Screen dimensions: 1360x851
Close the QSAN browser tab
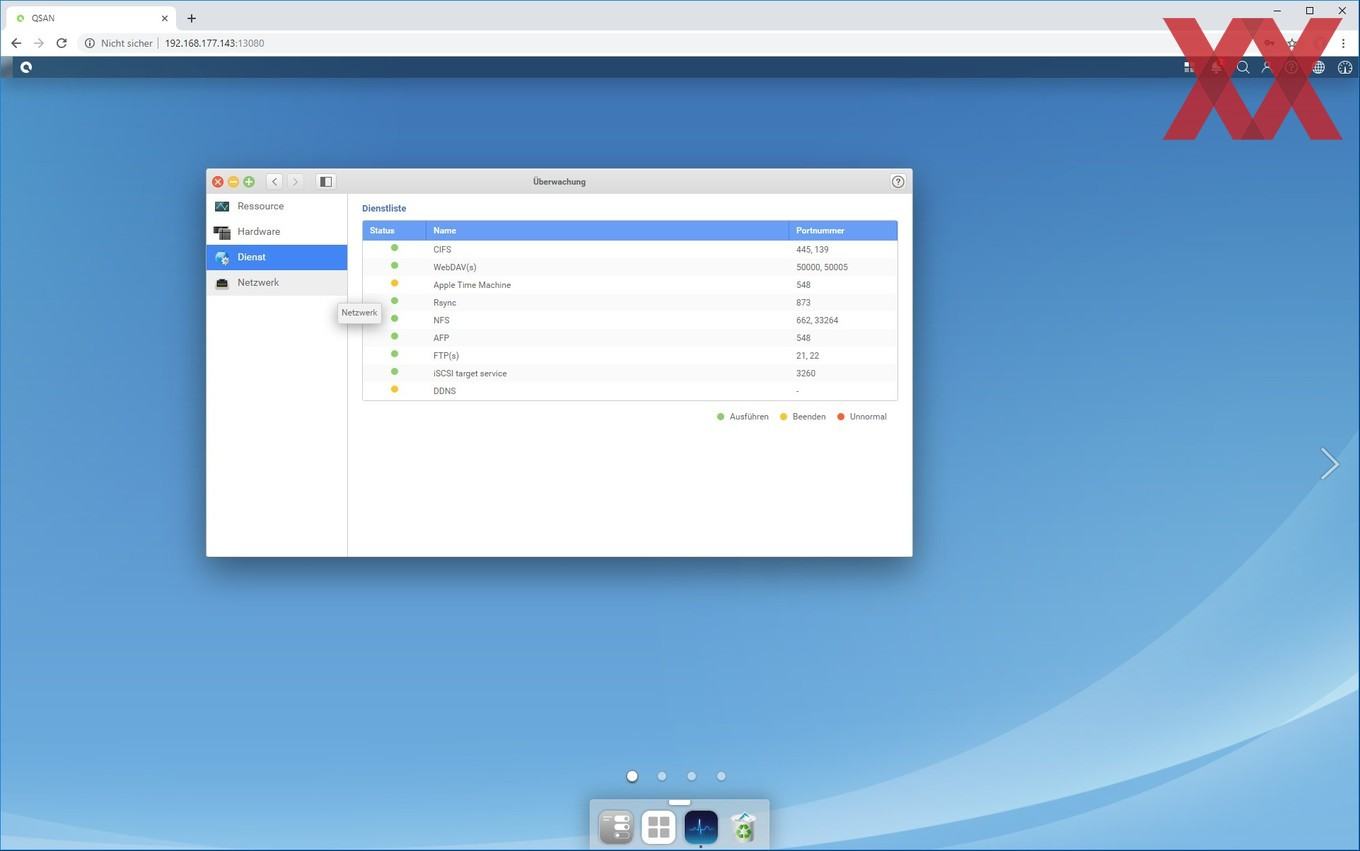pos(165,18)
